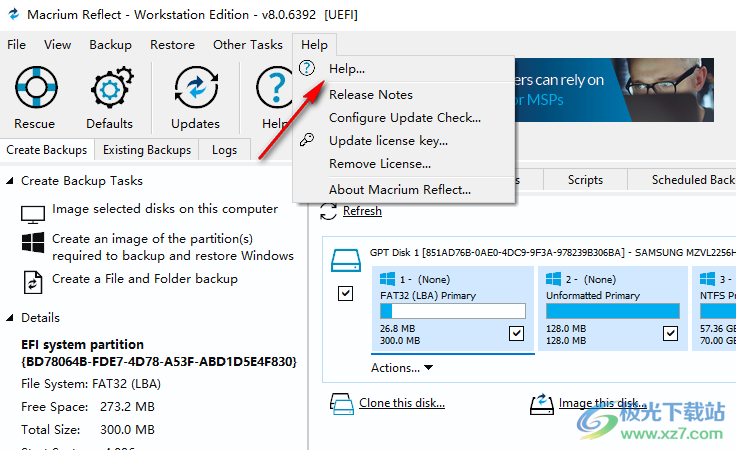
Task: Click the Updates toolbar icon
Action: click(x=196, y=87)
